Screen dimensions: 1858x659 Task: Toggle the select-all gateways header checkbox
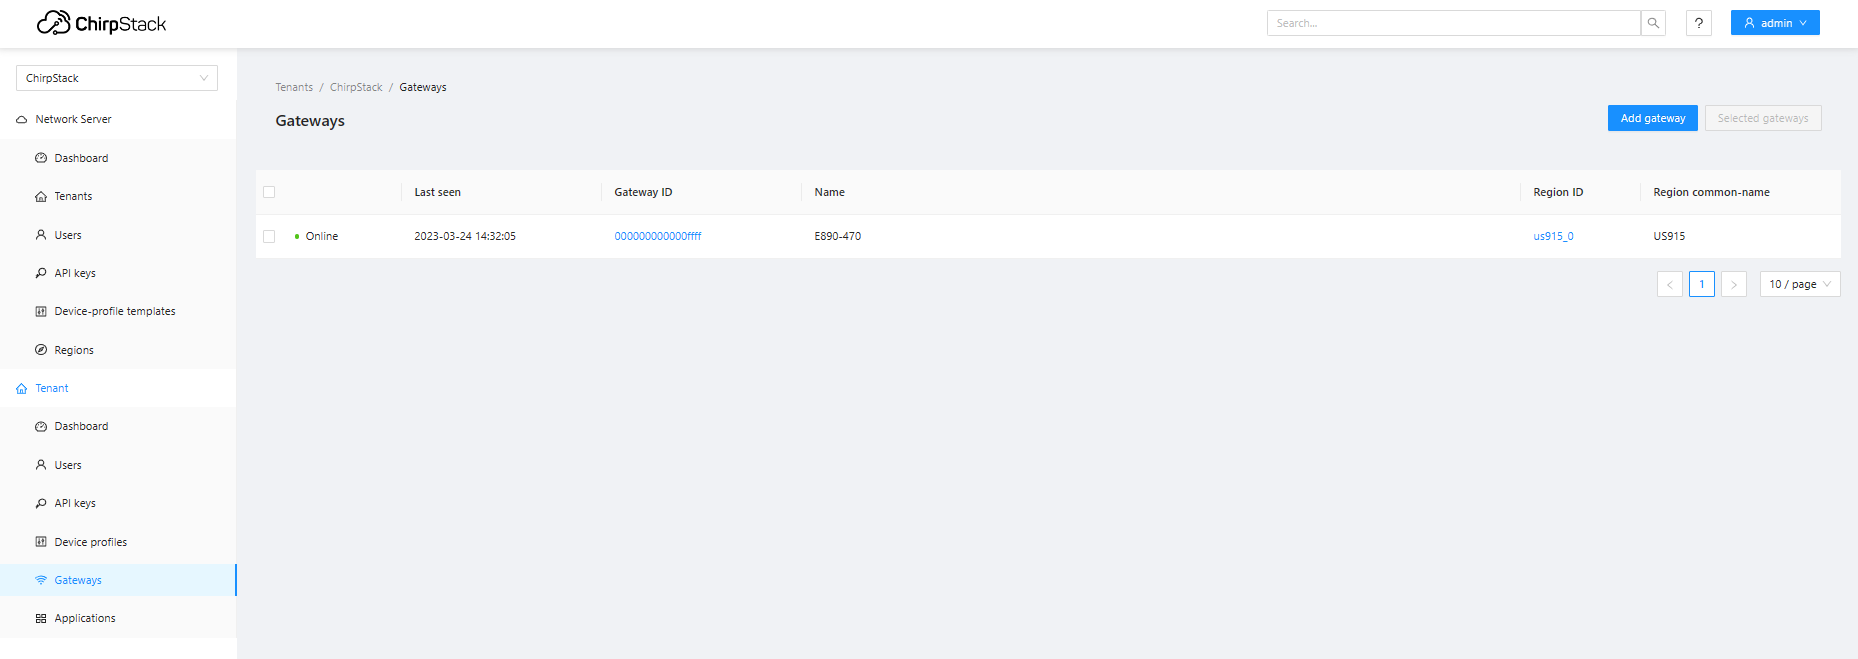pos(269,192)
